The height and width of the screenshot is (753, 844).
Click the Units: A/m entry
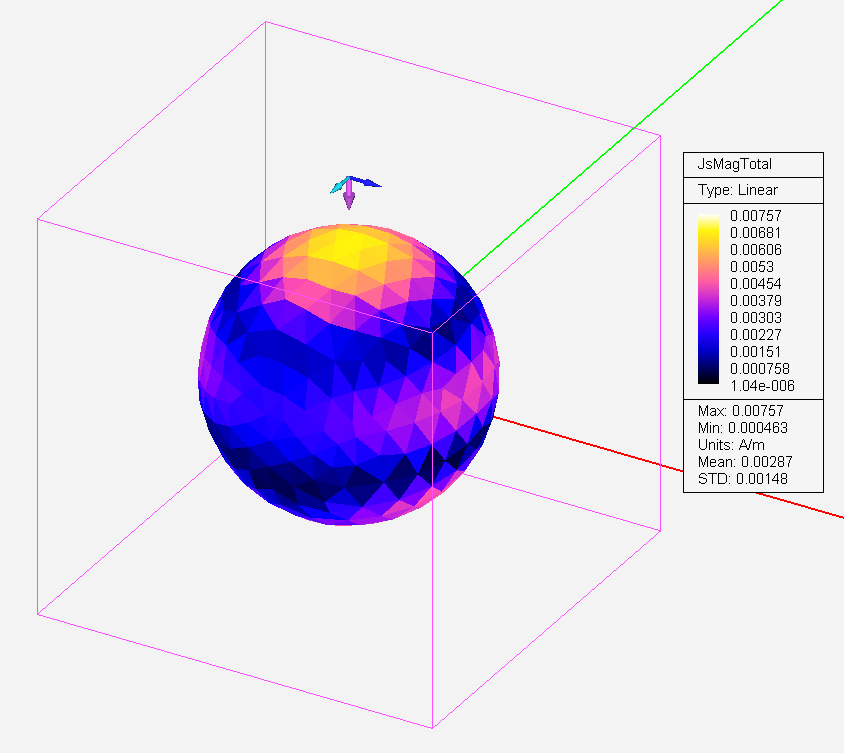pos(731,445)
